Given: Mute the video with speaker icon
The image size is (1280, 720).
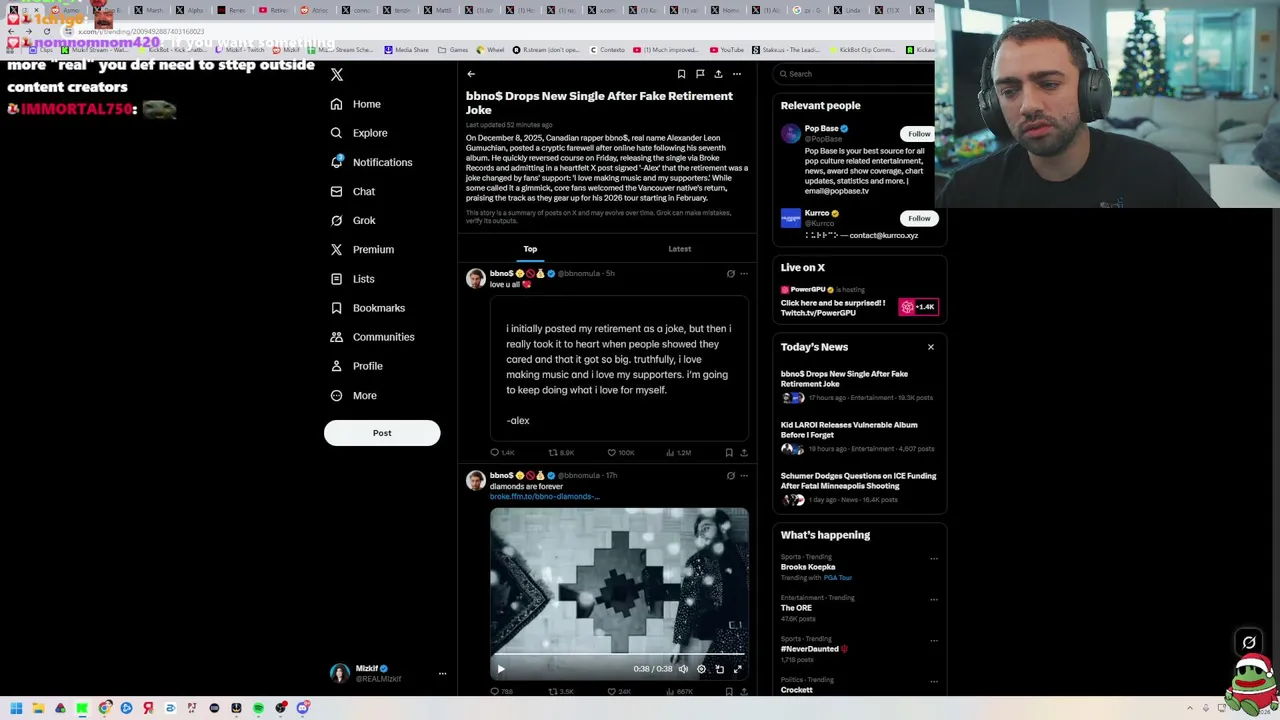Looking at the screenshot, I should [683, 669].
